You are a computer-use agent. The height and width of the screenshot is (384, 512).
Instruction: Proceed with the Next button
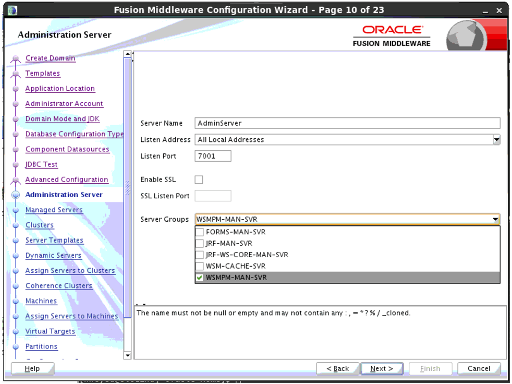(382, 369)
